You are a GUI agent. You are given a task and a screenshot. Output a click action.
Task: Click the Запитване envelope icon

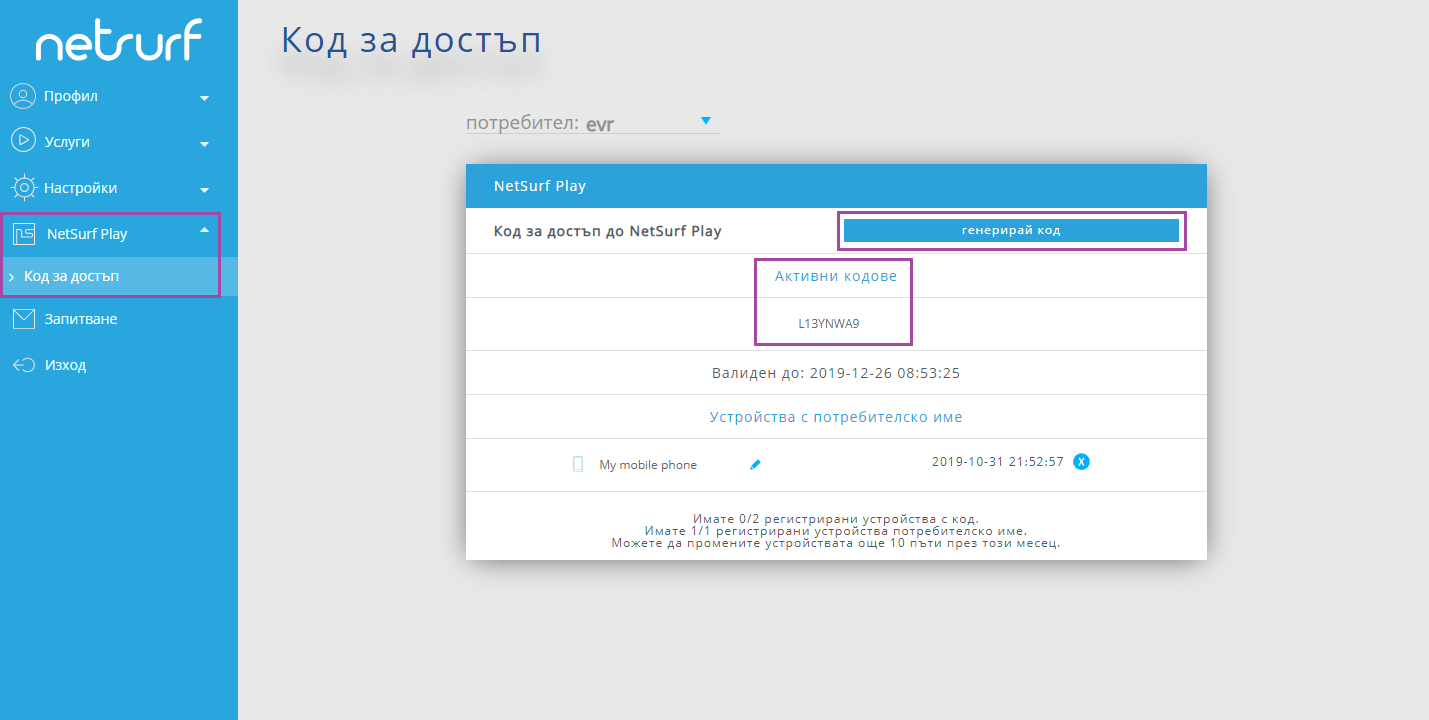23,319
